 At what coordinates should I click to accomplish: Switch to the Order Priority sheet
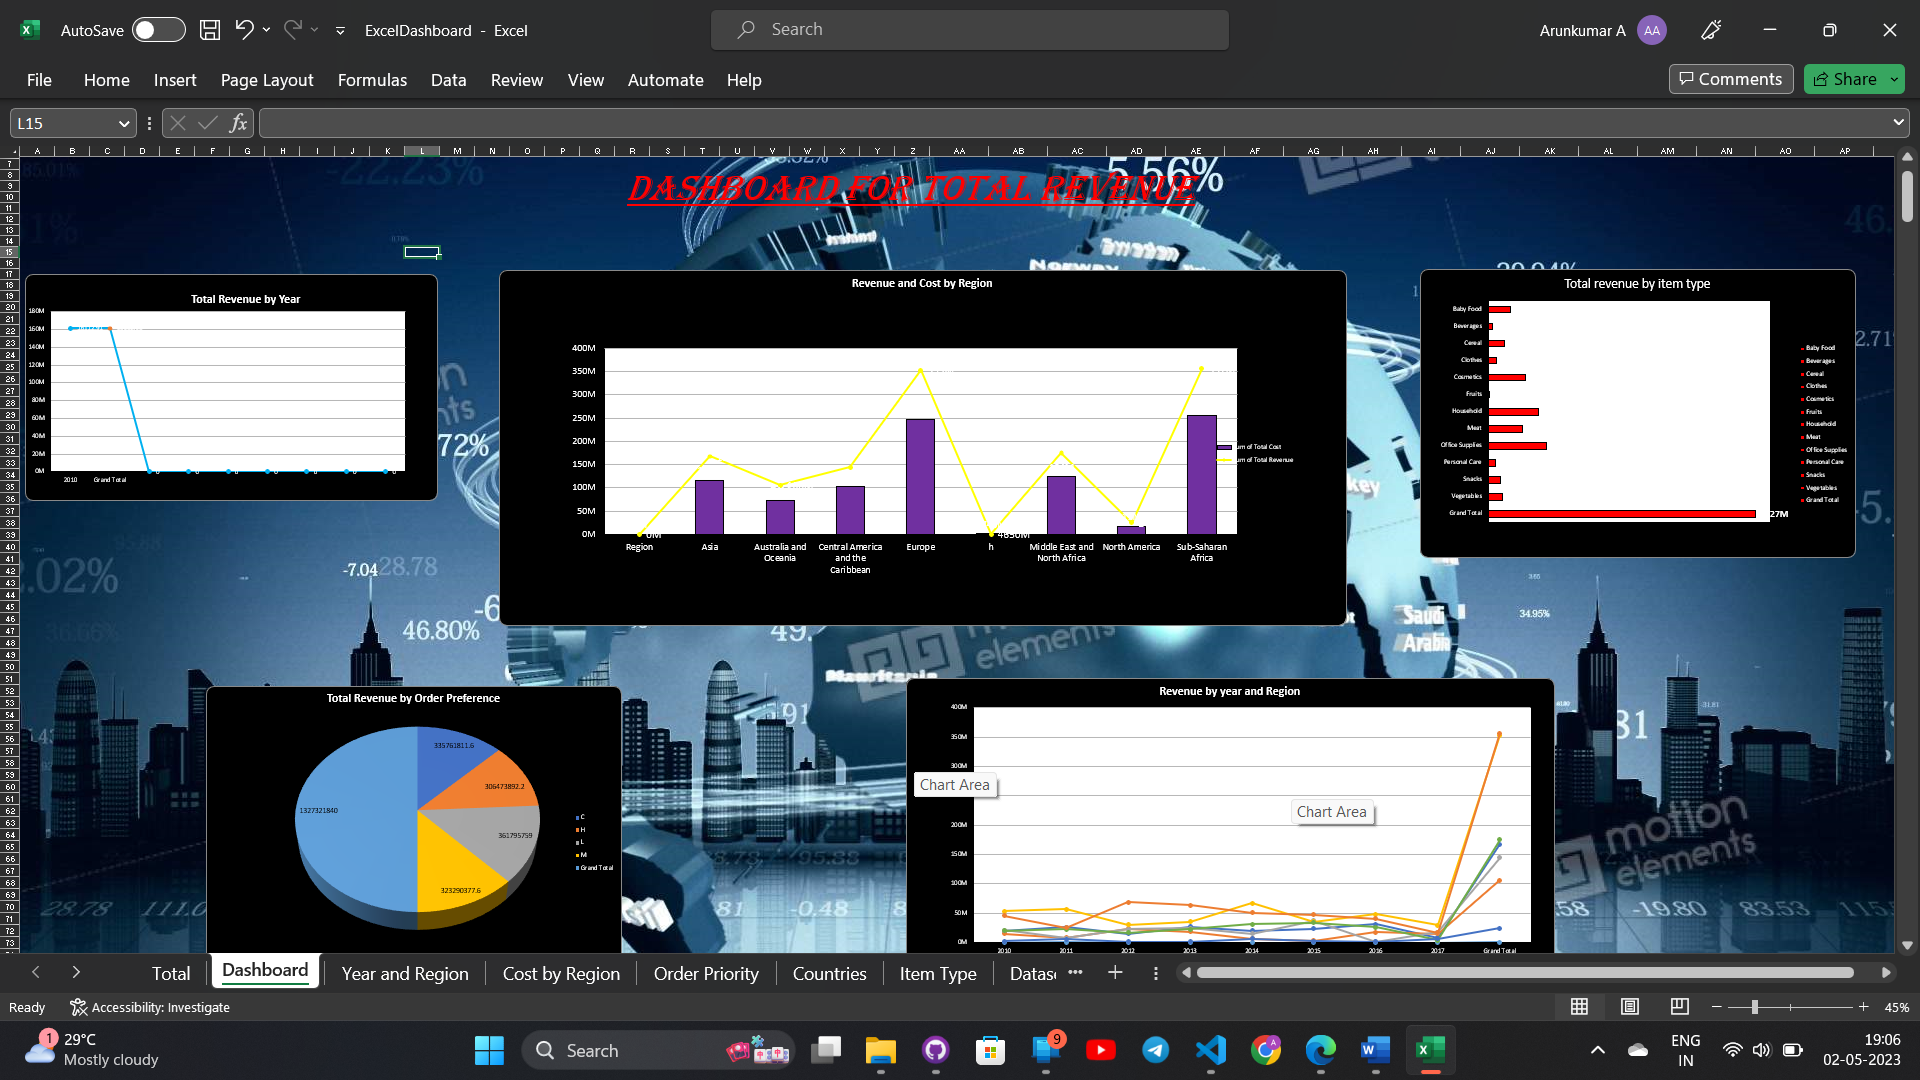click(x=706, y=973)
